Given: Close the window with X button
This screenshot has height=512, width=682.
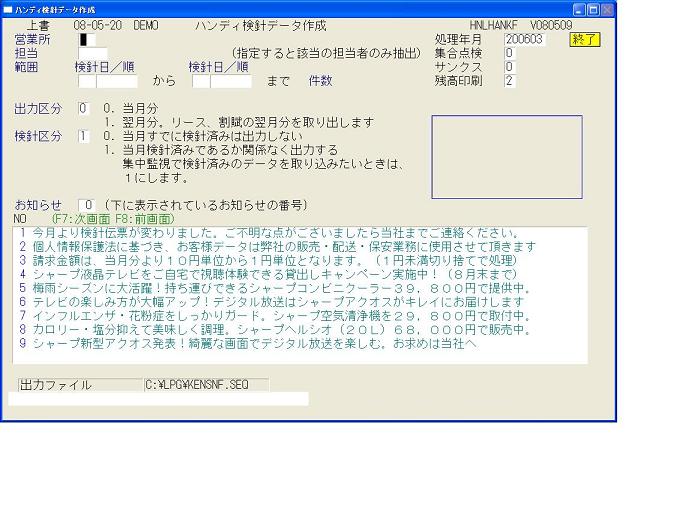Looking at the screenshot, I should [x=607, y=10].
